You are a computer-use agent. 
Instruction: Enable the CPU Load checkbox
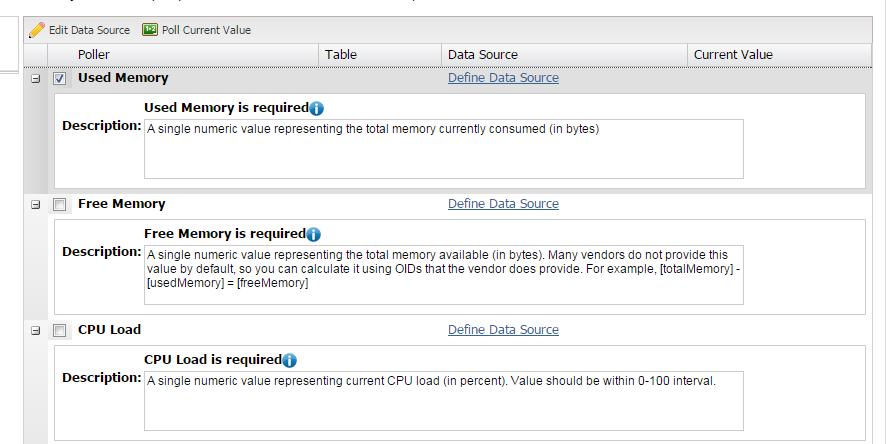pos(60,330)
